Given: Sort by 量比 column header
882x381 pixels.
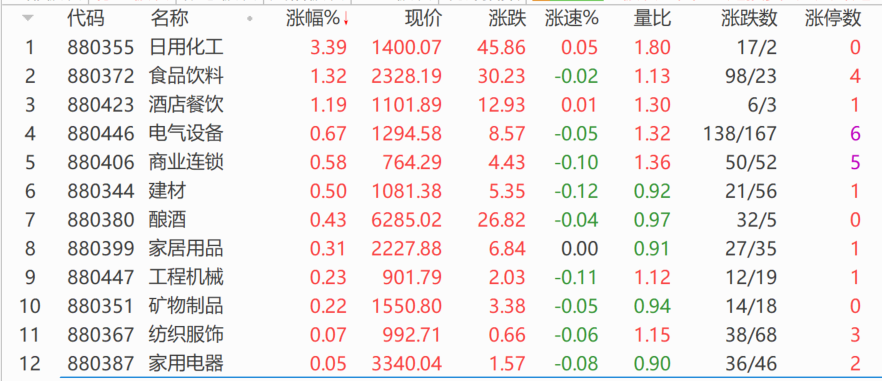Looking at the screenshot, I should pos(652,19).
